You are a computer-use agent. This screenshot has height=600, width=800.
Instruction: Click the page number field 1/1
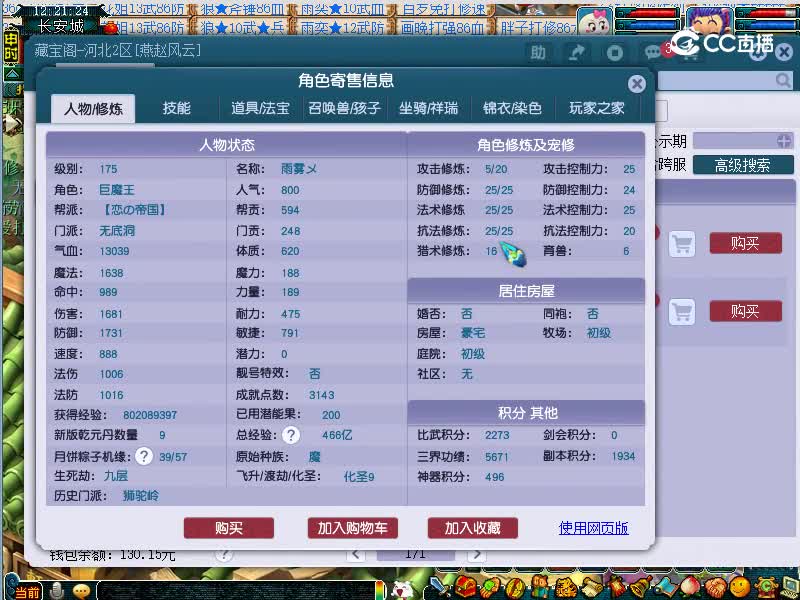click(415, 555)
